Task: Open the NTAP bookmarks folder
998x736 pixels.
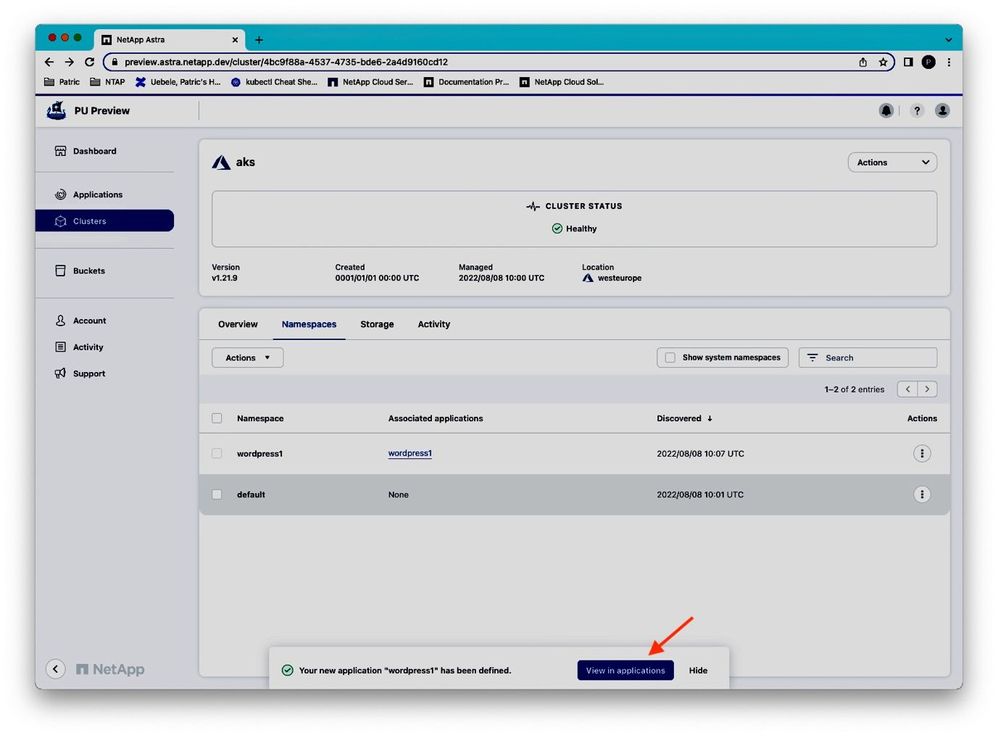Action: pyautogui.click(x=108, y=81)
